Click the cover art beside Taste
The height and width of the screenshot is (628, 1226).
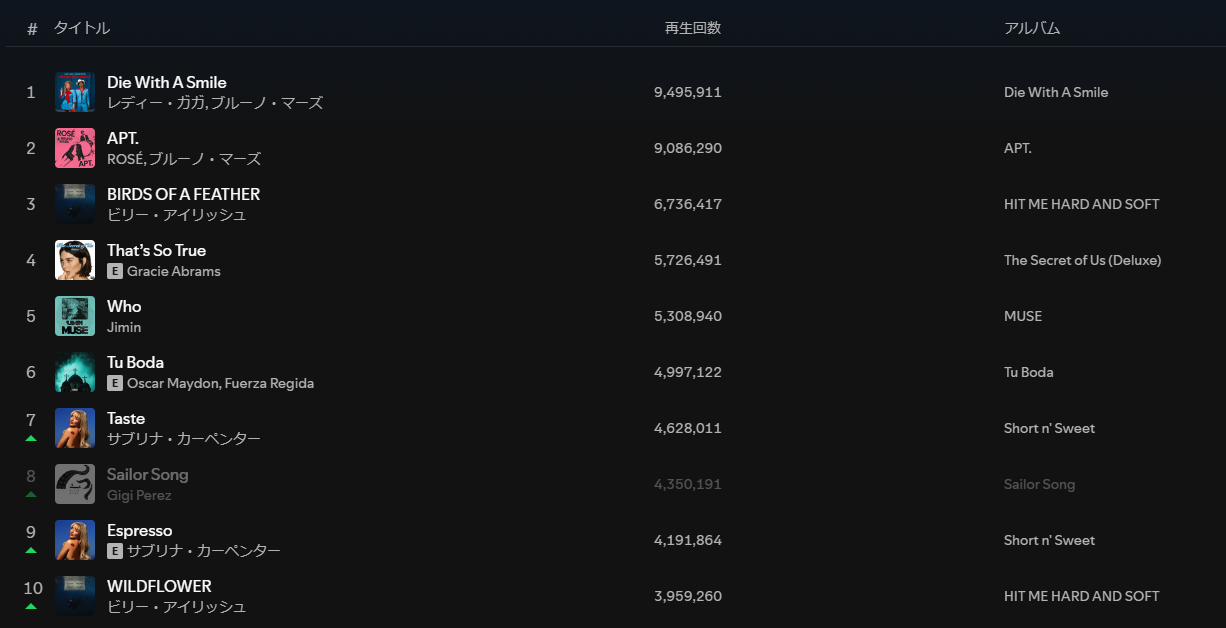point(75,428)
